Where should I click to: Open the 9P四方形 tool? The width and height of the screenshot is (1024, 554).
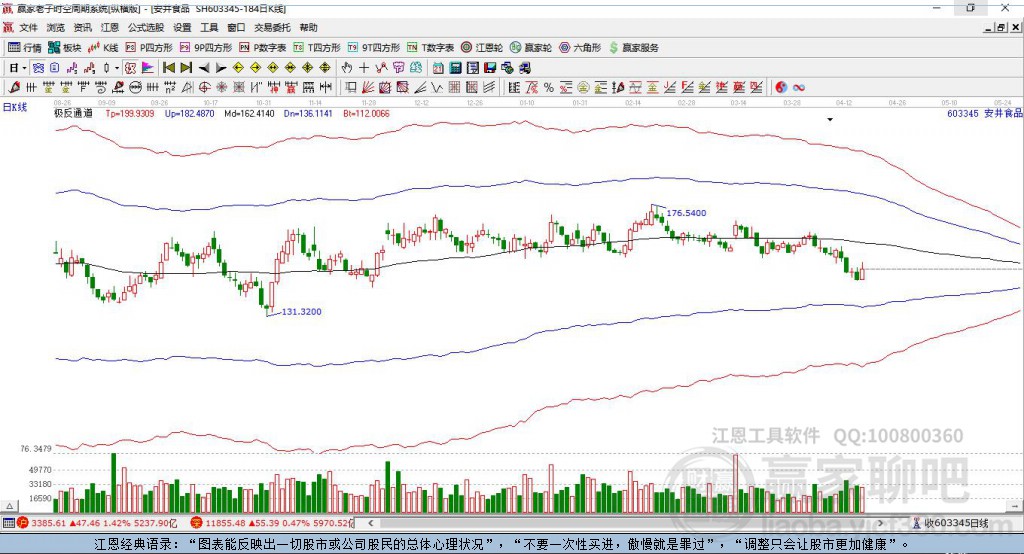(x=206, y=48)
